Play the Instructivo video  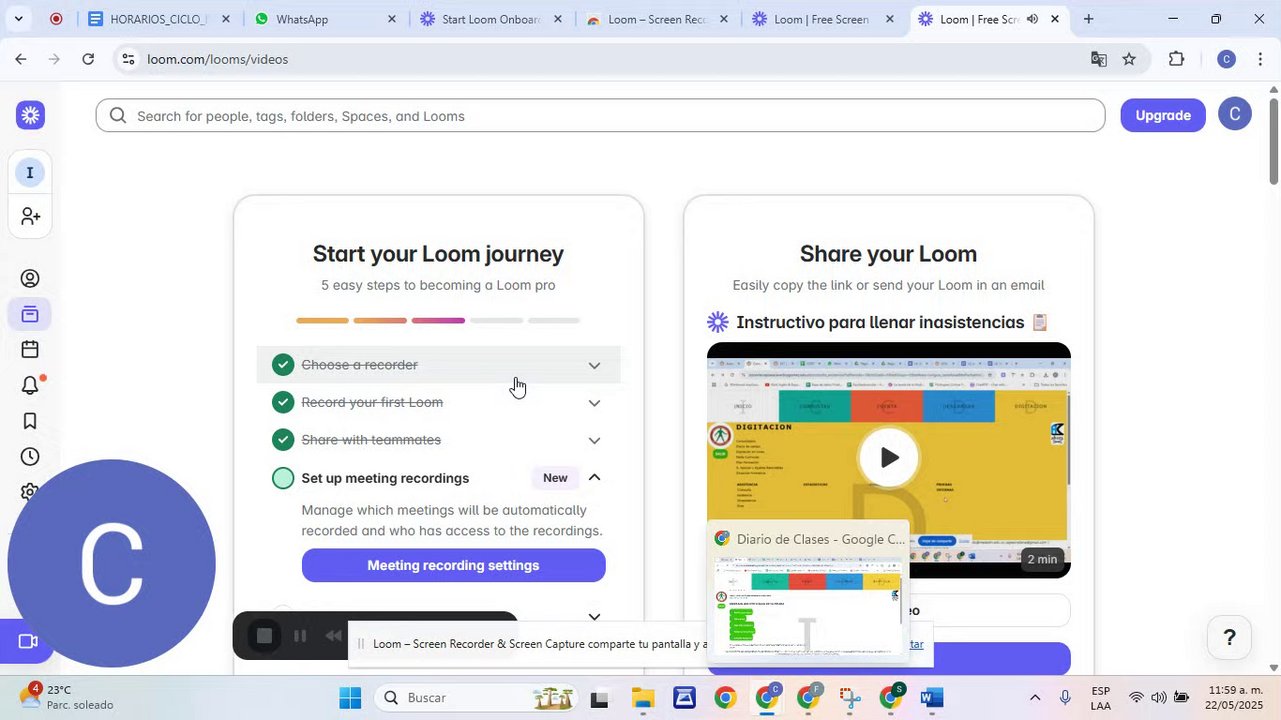[x=889, y=457]
